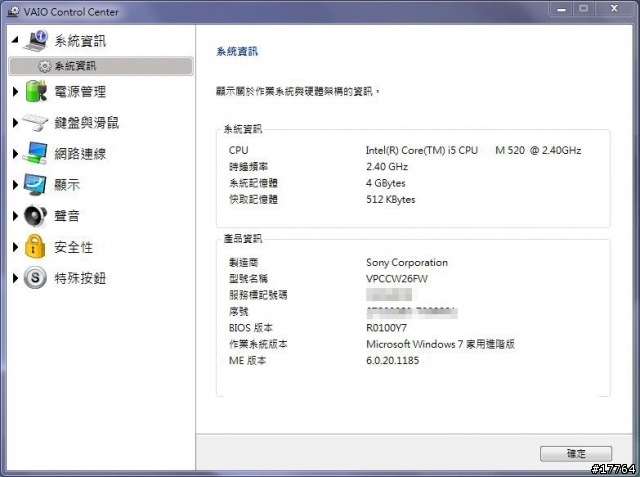Viewport: 640px width, 477px height.
Task: Click the BIOS 版本 label
Action: [251, 328]
